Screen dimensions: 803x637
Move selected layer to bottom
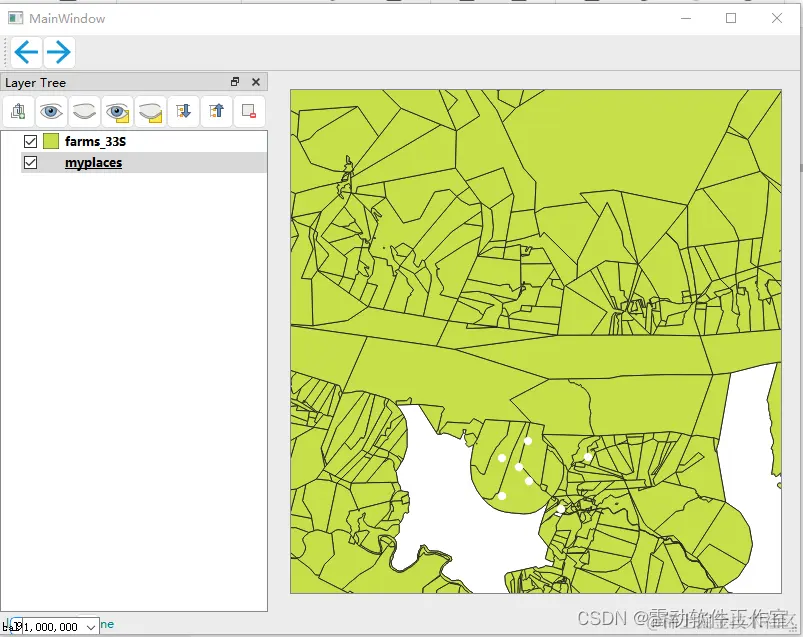(x=183, y=111)
